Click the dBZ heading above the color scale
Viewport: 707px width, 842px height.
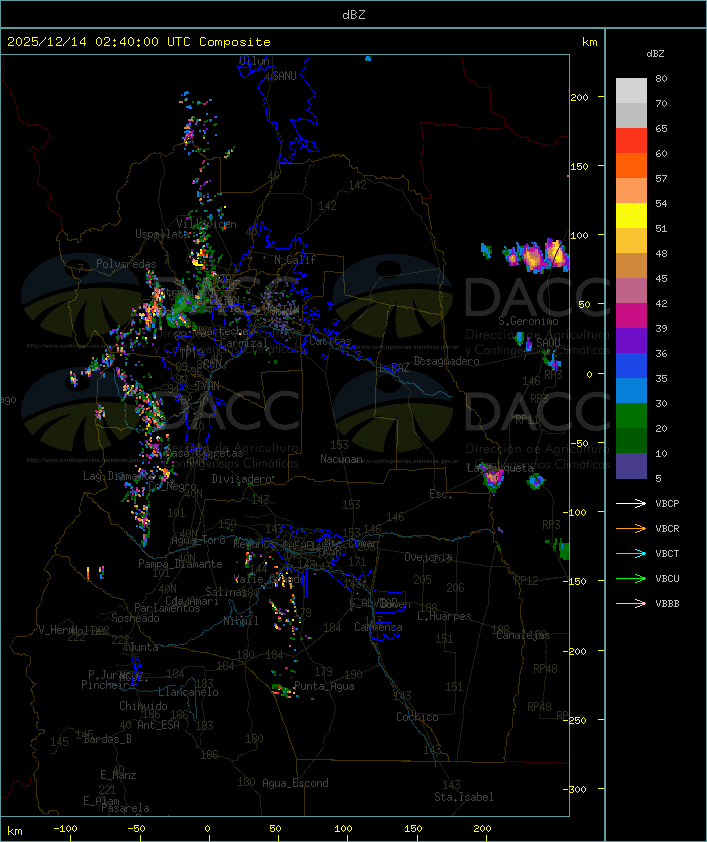[655, 54]
